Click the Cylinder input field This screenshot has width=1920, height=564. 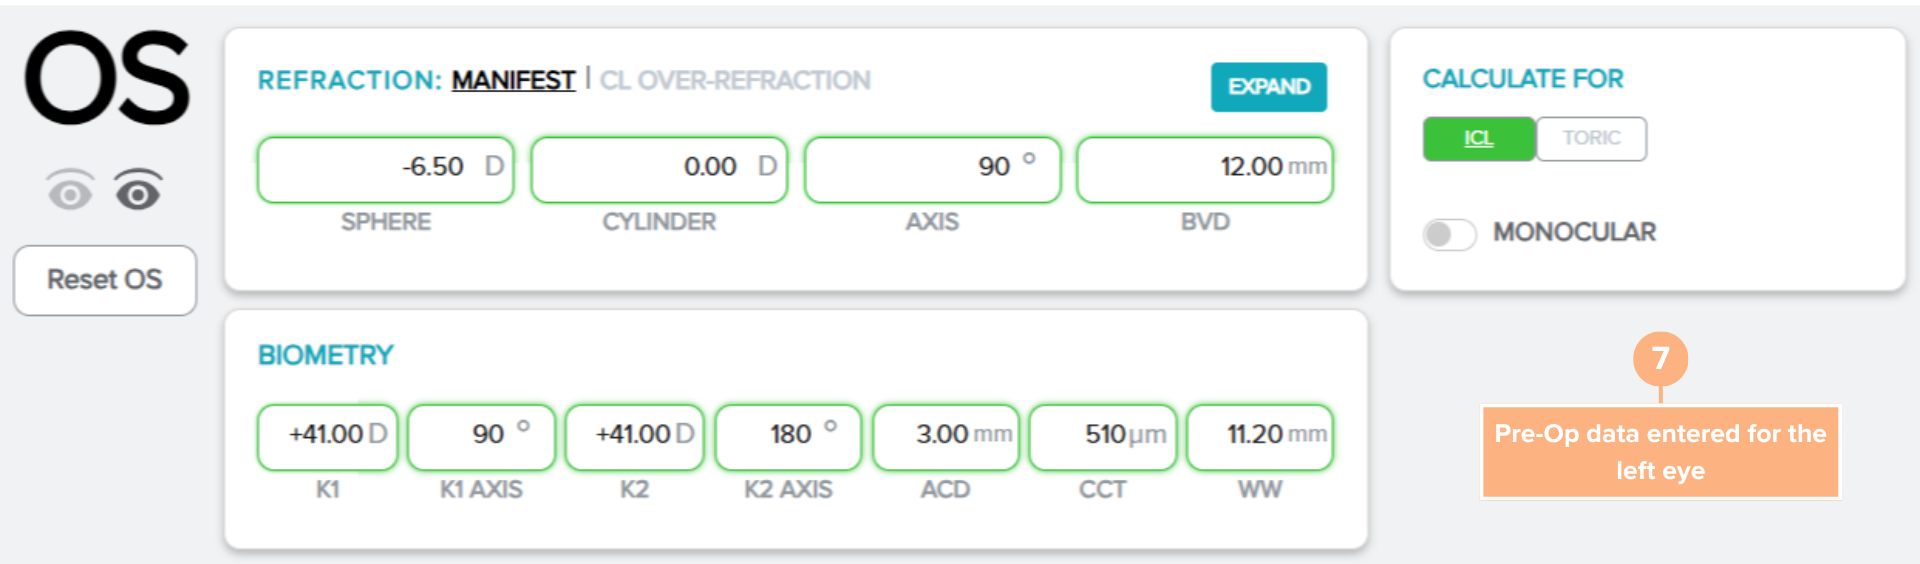(658, 168)
